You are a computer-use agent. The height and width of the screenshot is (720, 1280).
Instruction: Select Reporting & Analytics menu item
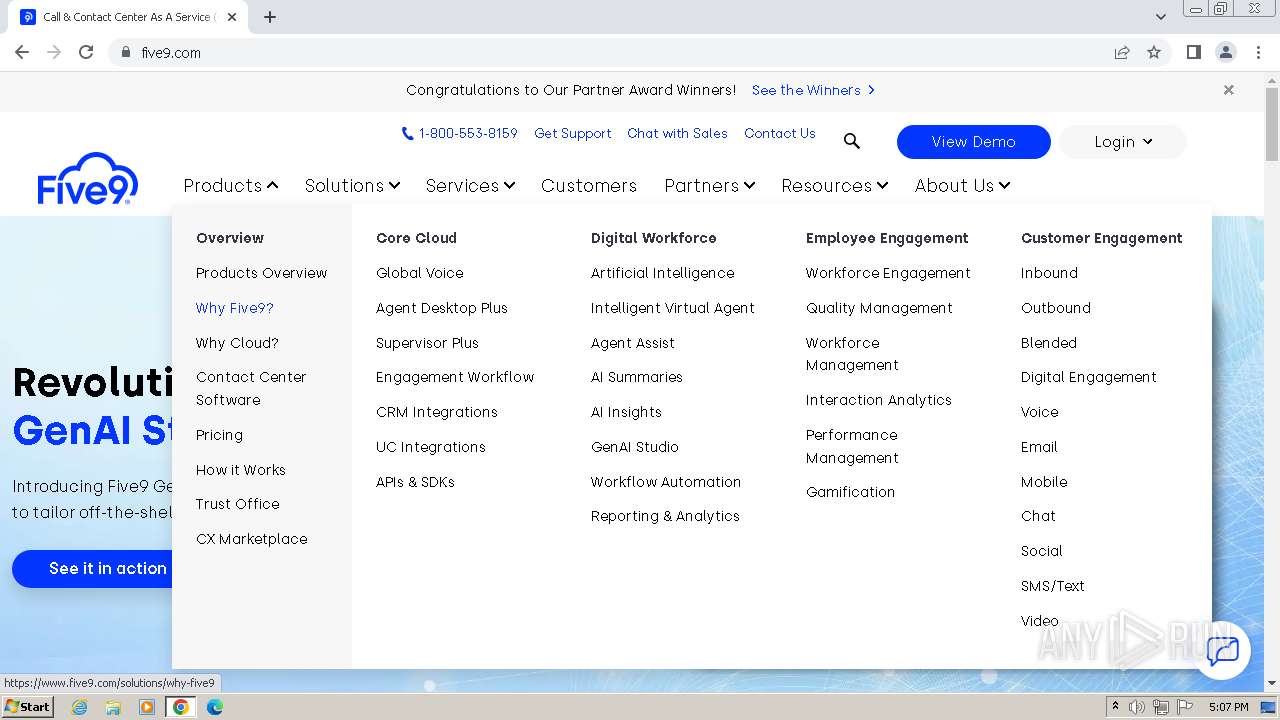(665, 516)
